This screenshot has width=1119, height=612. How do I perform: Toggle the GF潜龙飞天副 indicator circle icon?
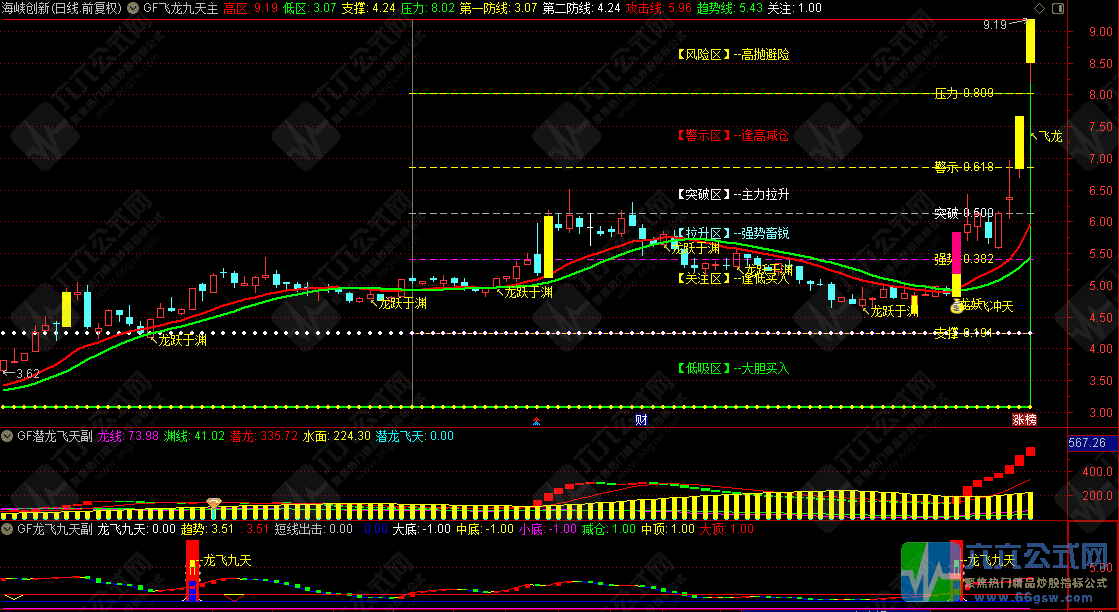pos(7,436)
